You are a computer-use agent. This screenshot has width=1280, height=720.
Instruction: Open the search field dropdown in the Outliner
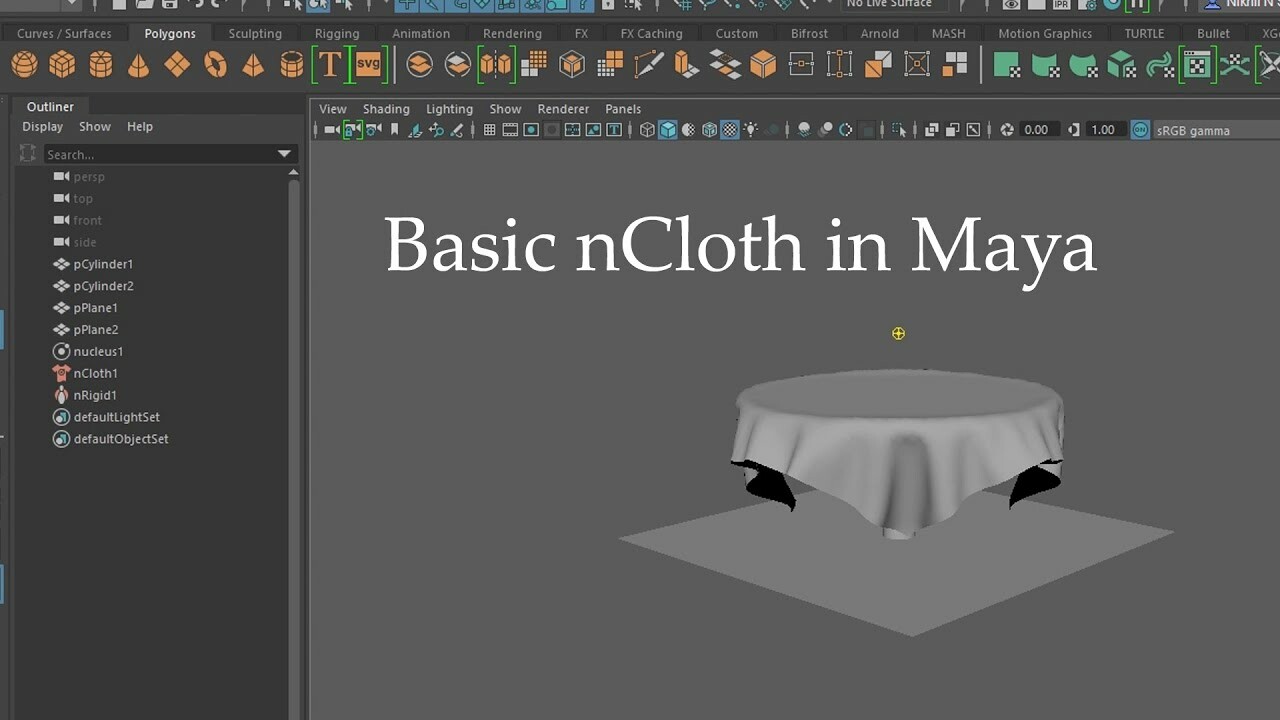pos(285,154)
